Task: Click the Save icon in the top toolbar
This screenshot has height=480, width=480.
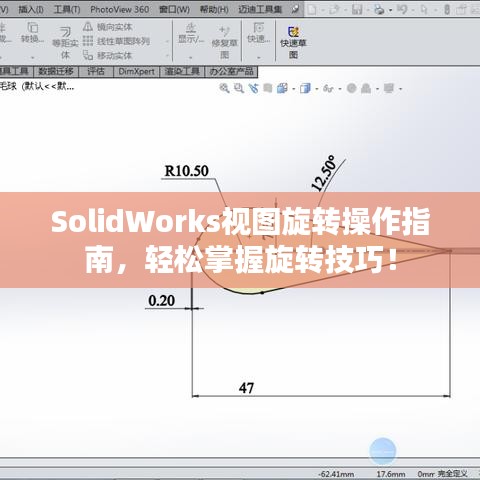Action: pos(357,9)
